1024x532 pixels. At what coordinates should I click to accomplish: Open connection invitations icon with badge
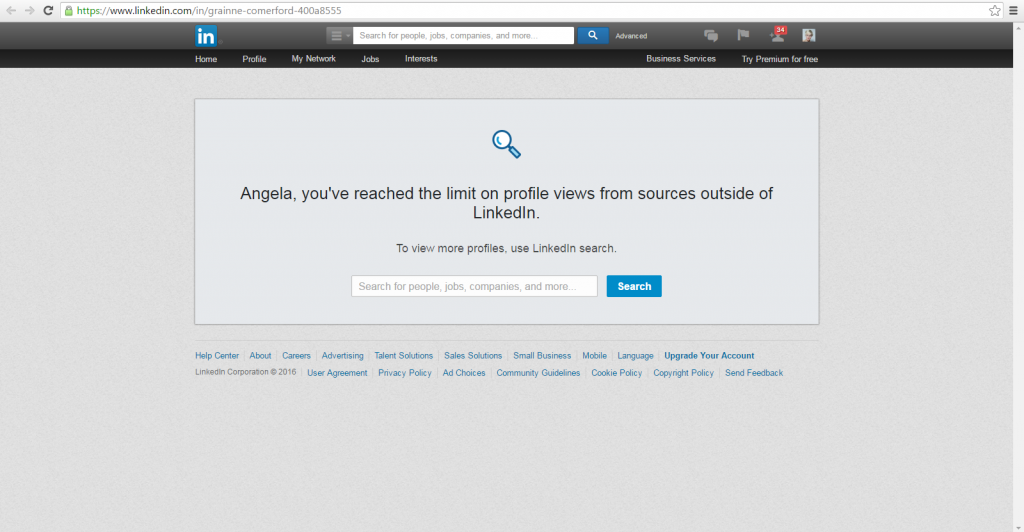pyautogui.click(x=777, y=36)
